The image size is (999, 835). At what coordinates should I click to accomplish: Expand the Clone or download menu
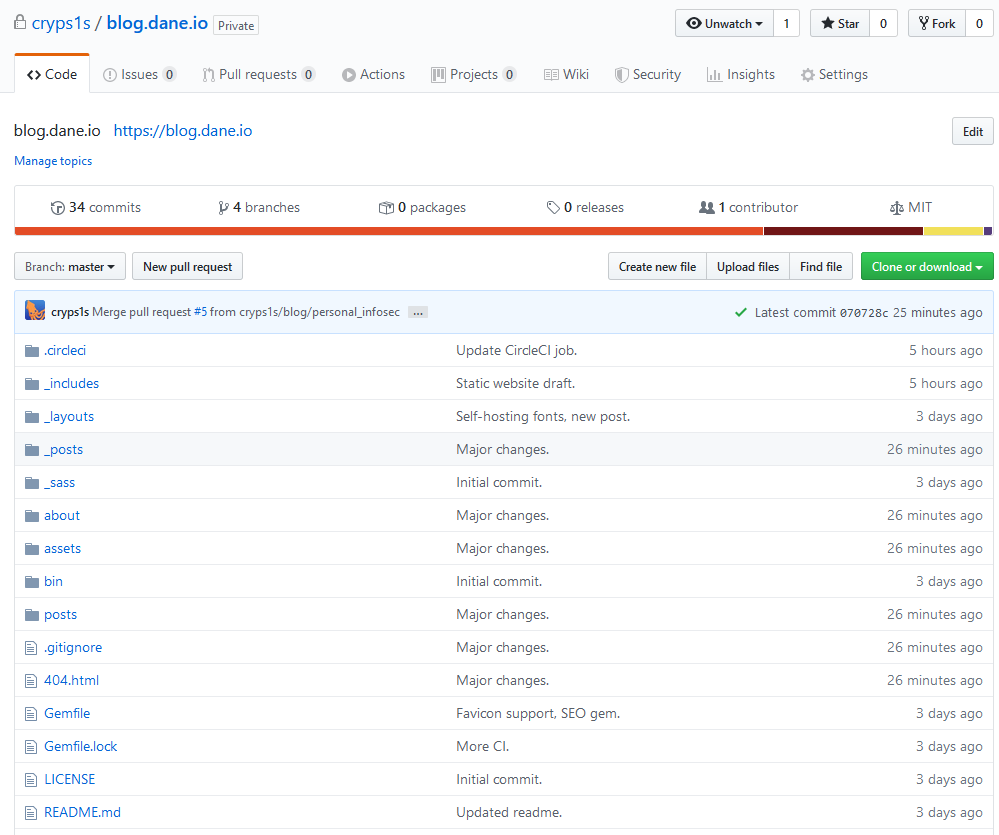point(927,266)
